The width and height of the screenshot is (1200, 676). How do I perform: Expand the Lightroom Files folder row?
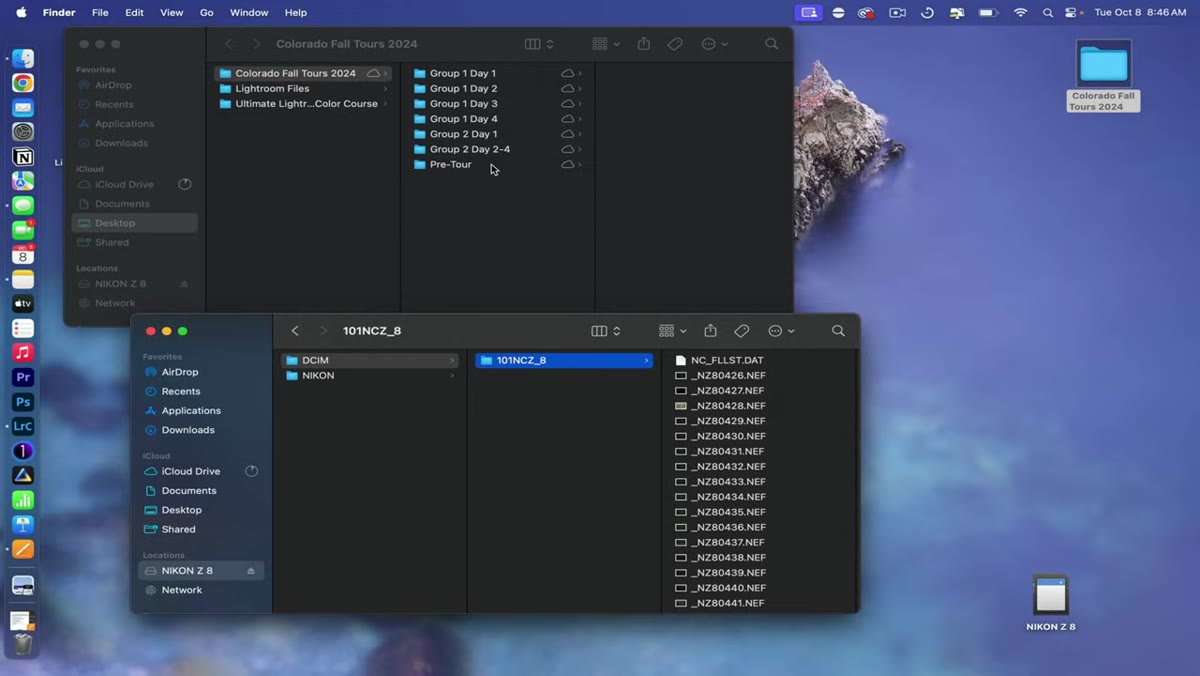(385, 89)
